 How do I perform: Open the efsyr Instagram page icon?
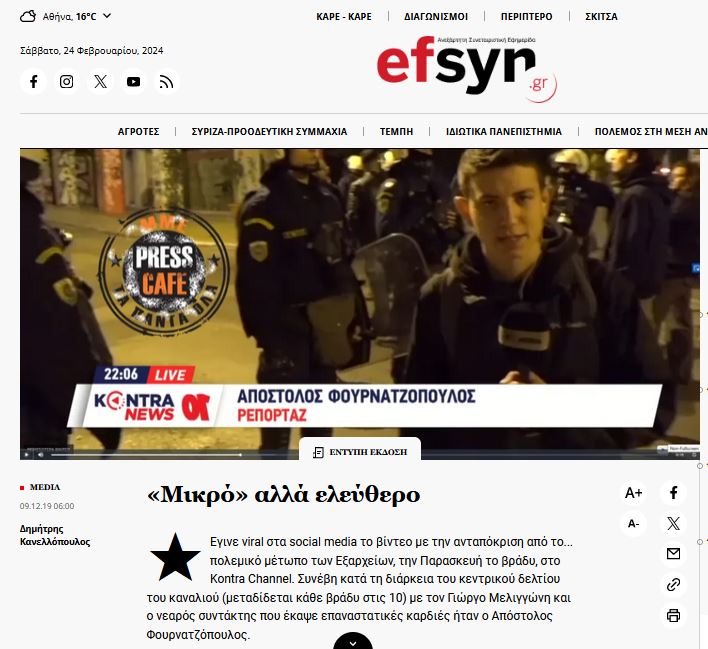point(67,82)
